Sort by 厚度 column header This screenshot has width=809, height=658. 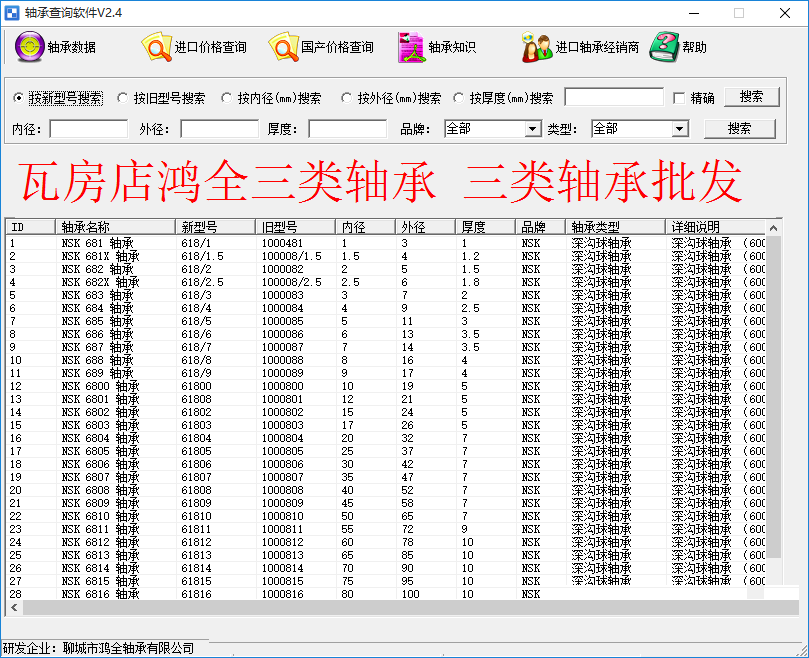pos(485,227)
